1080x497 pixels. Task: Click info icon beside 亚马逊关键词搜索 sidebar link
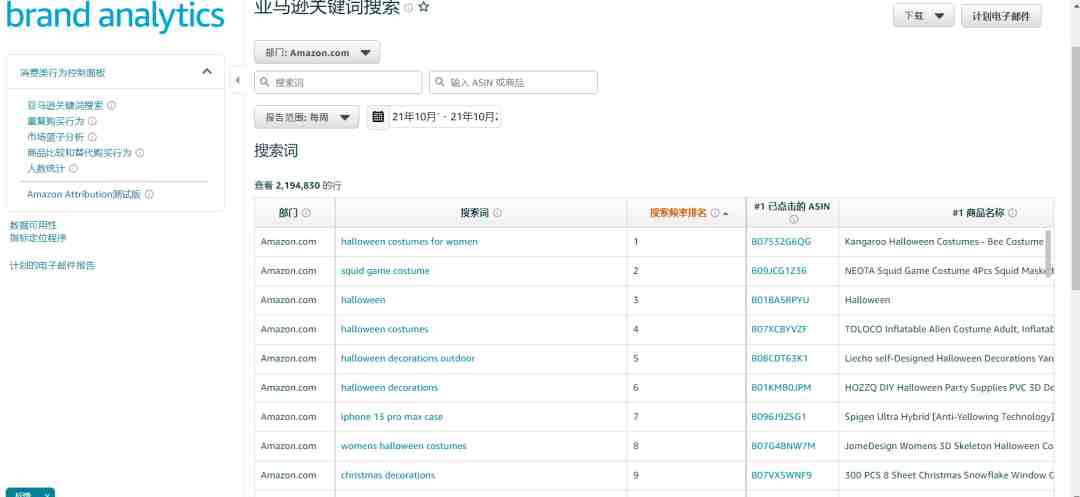click(x=112, y=105)
